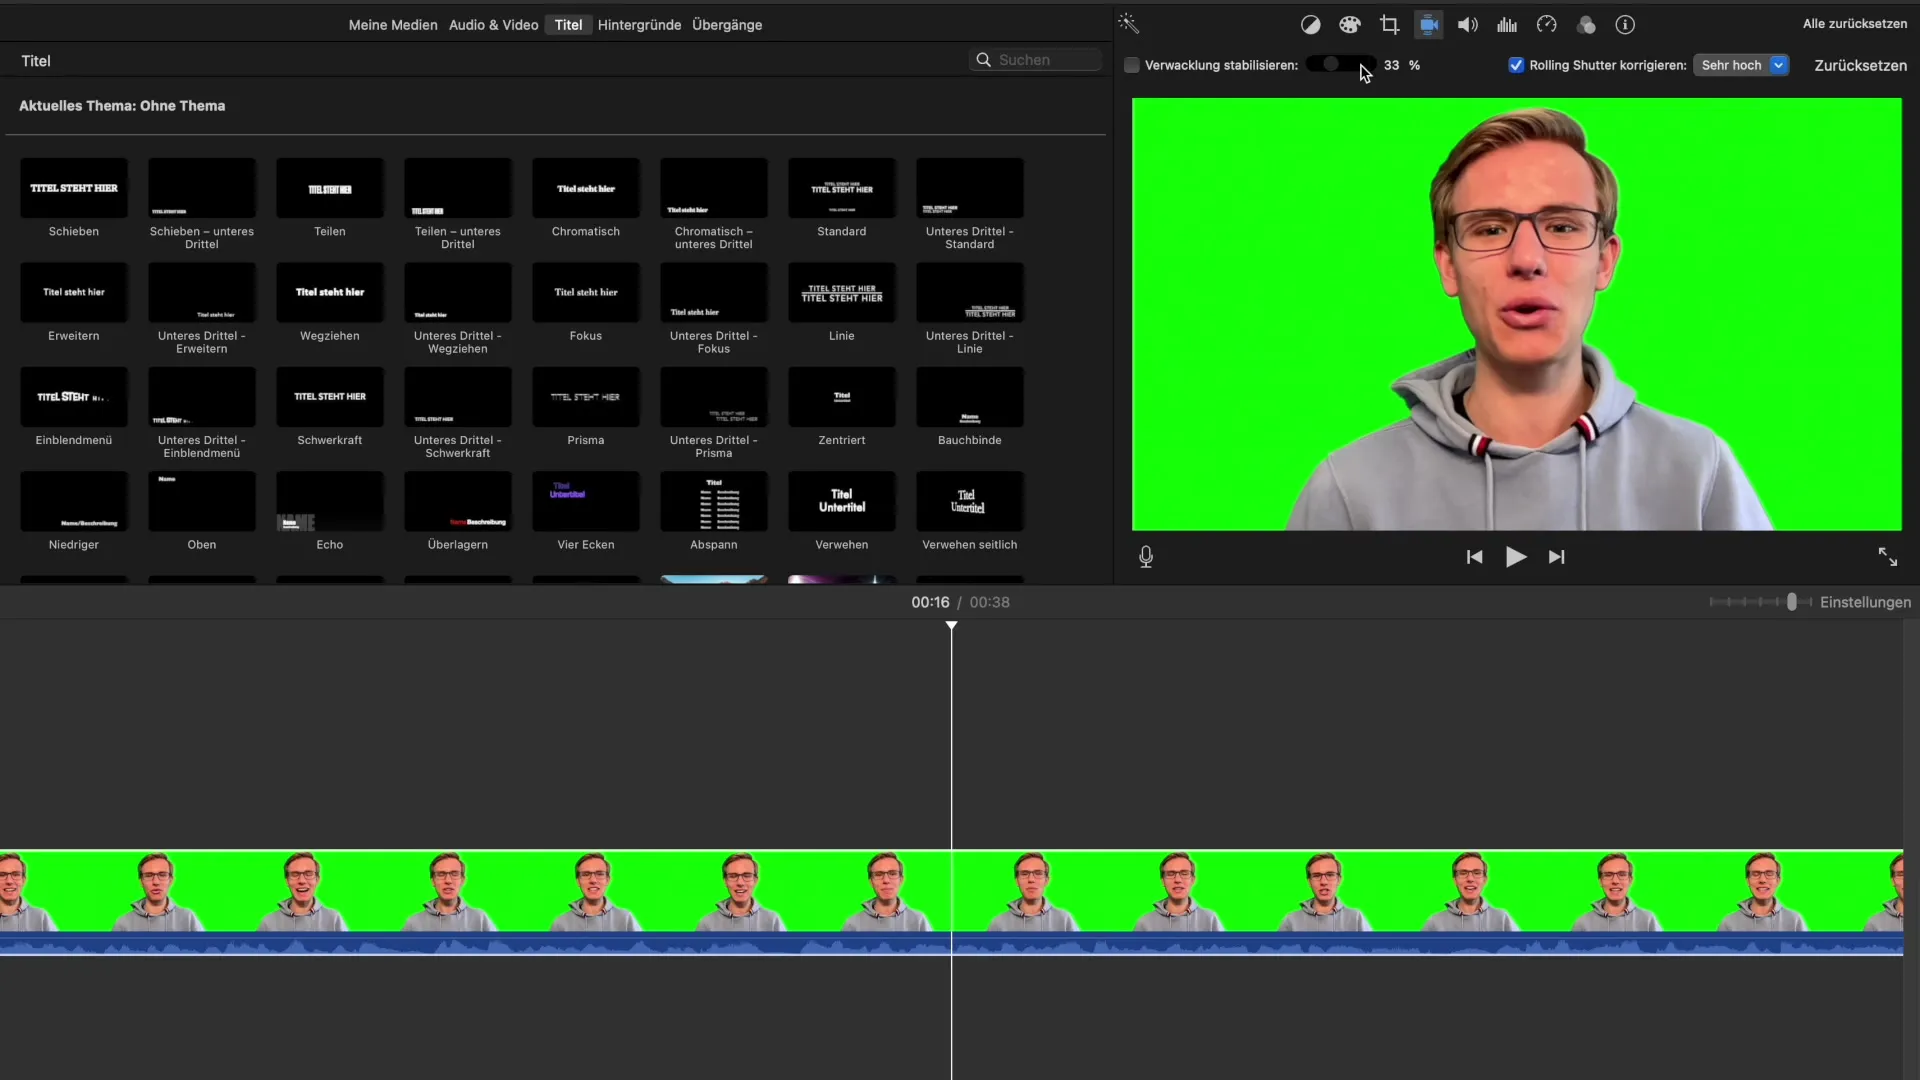Select the Niedriger title thumbnail
This screenshot has height=1080, width=1920.
(x=74, y=501)
